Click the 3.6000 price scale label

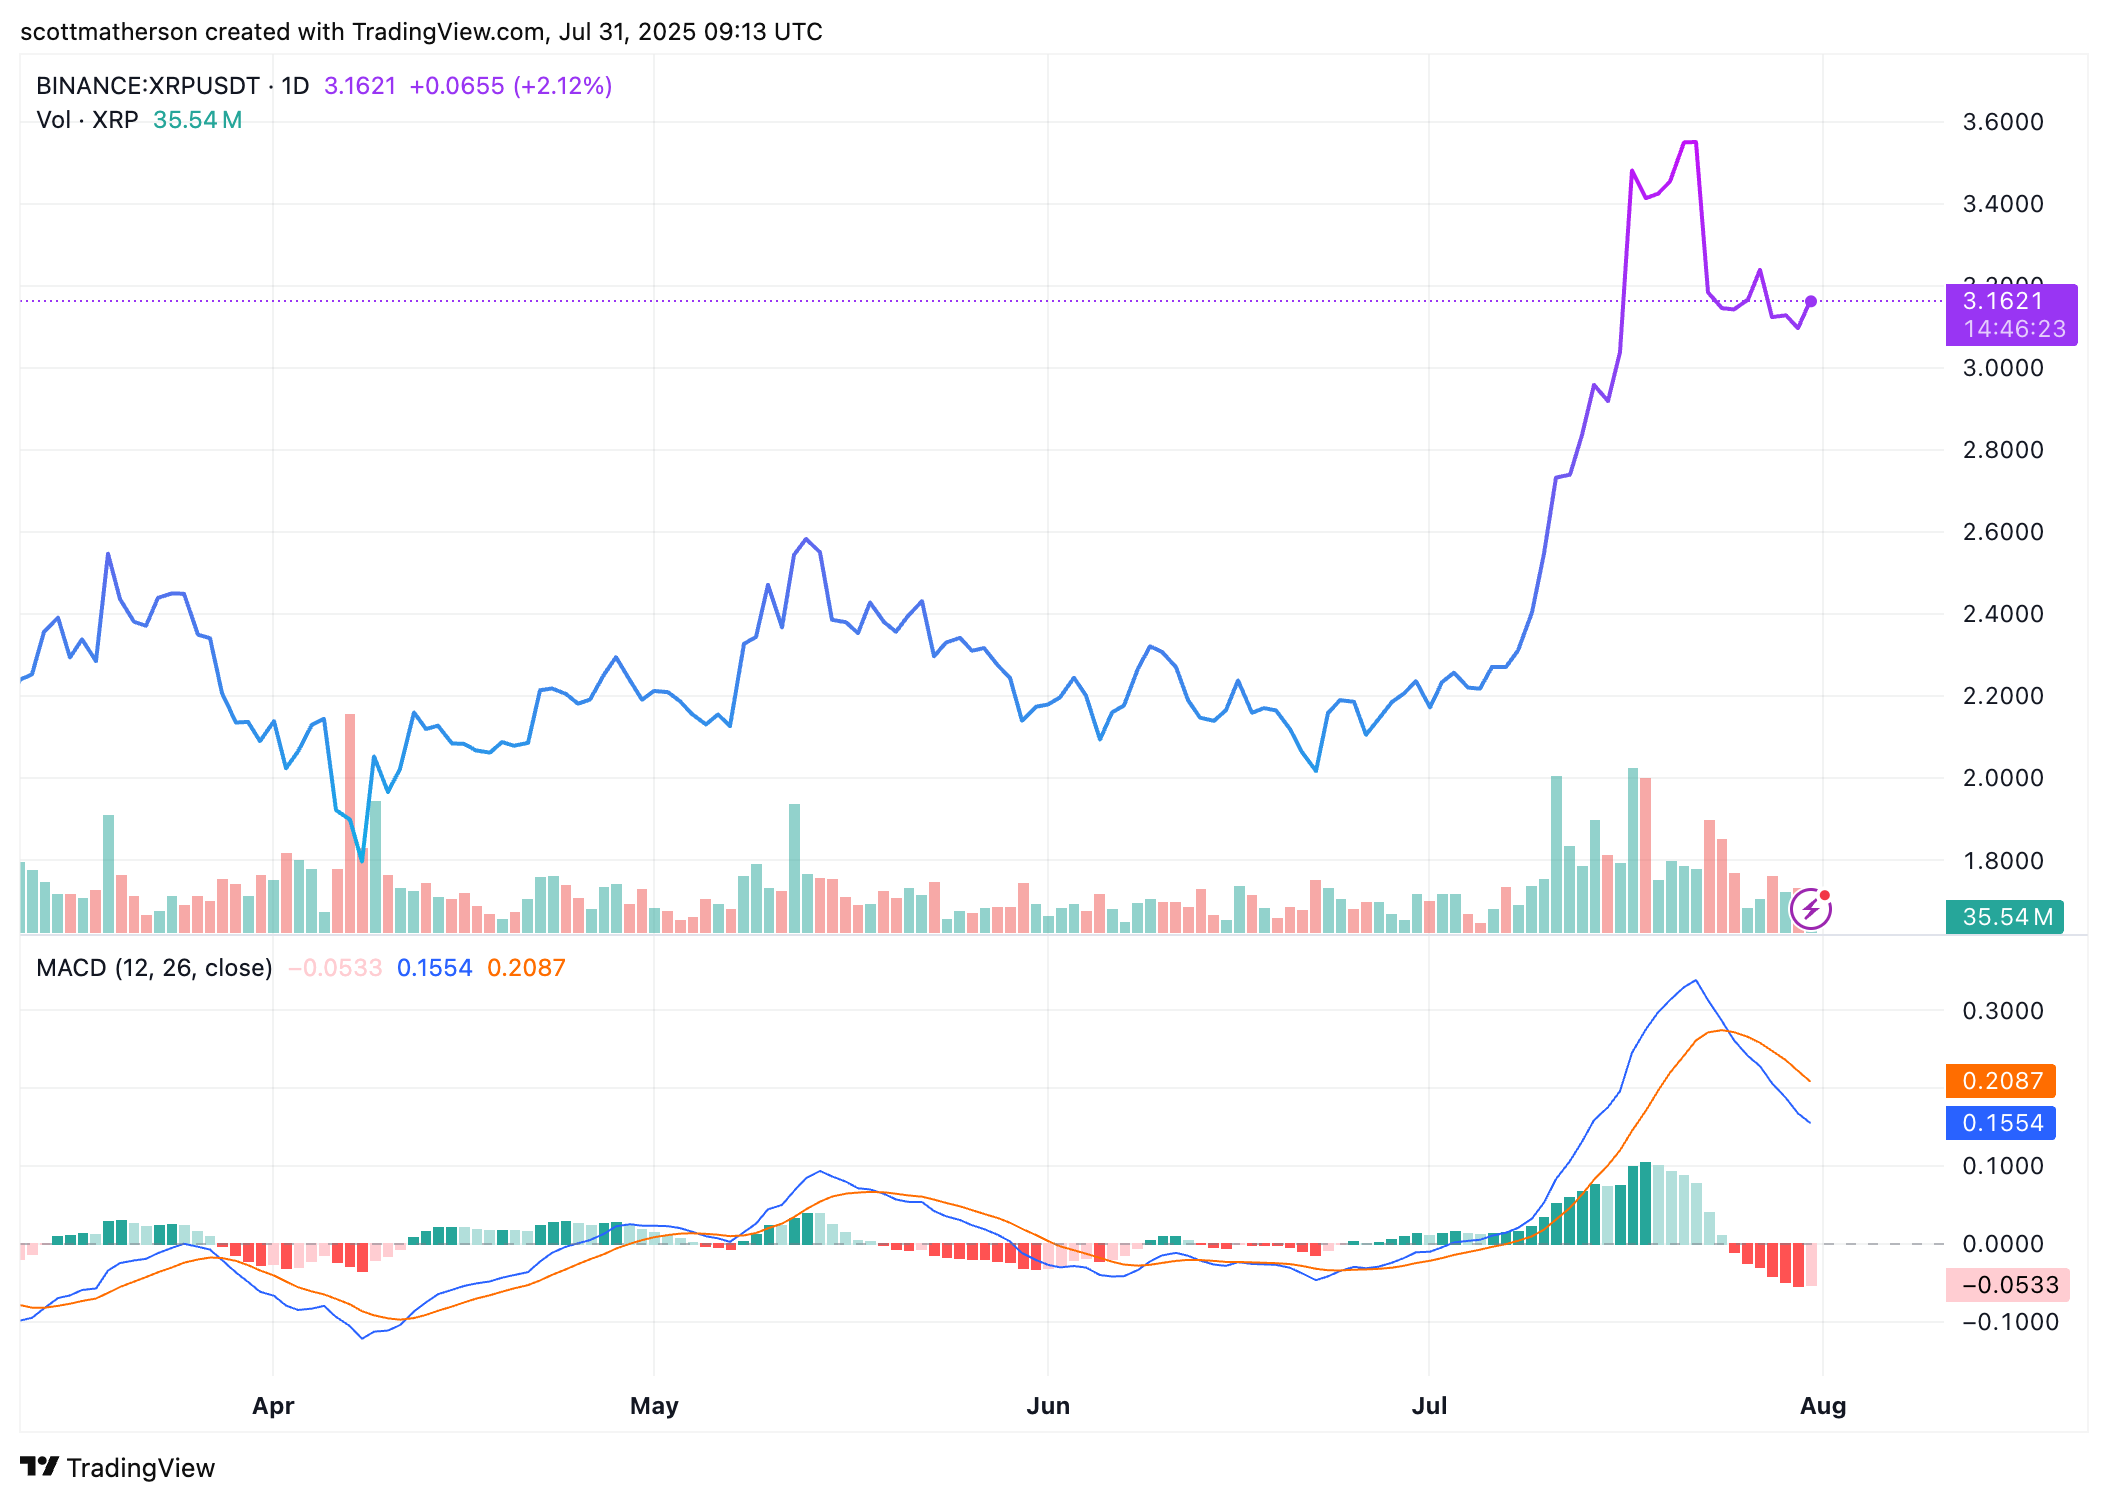[2003, 122]
